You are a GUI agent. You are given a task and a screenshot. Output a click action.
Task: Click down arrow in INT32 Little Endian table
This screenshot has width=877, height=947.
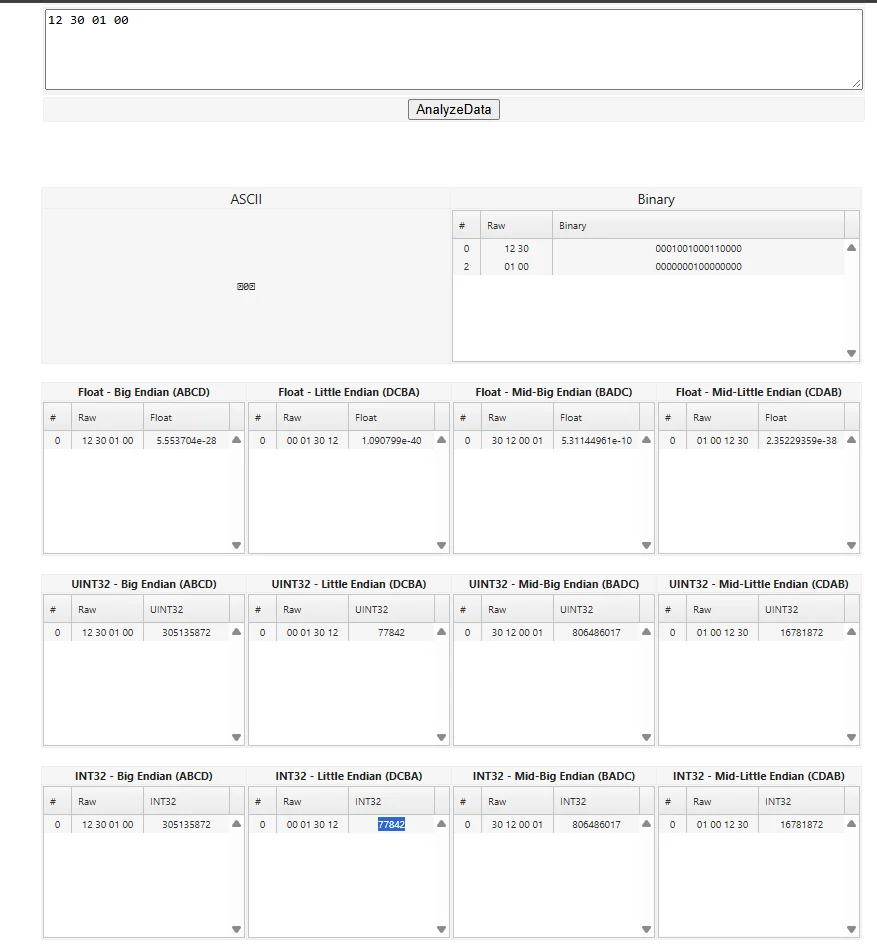[442, 929]
